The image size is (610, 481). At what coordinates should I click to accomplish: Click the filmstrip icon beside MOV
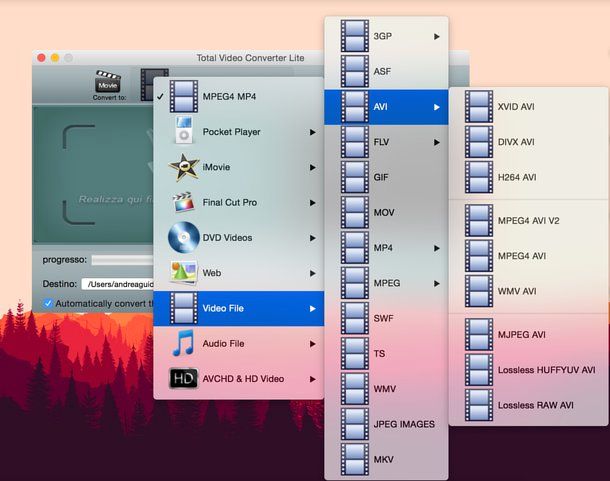click(354, 212)
